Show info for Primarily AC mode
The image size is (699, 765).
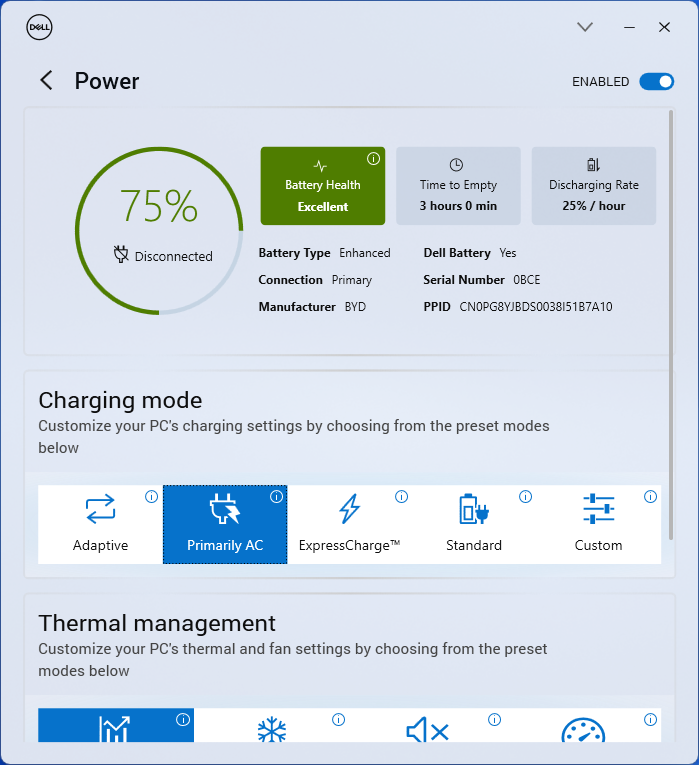277,497
